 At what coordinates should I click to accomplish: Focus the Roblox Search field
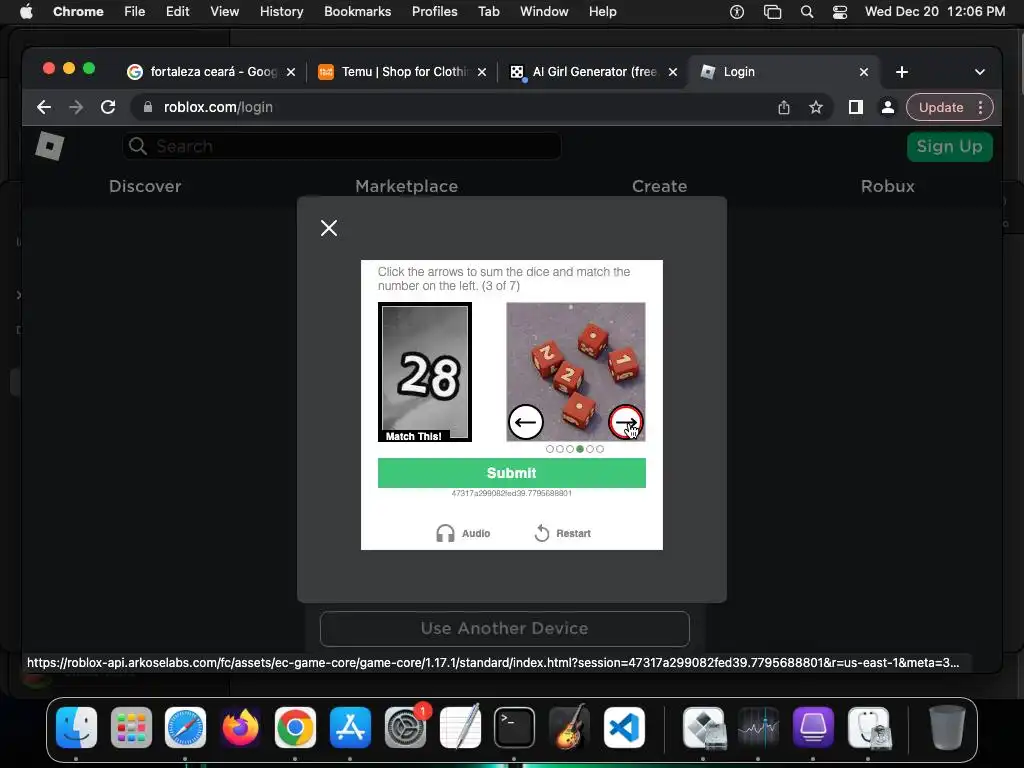342,146
